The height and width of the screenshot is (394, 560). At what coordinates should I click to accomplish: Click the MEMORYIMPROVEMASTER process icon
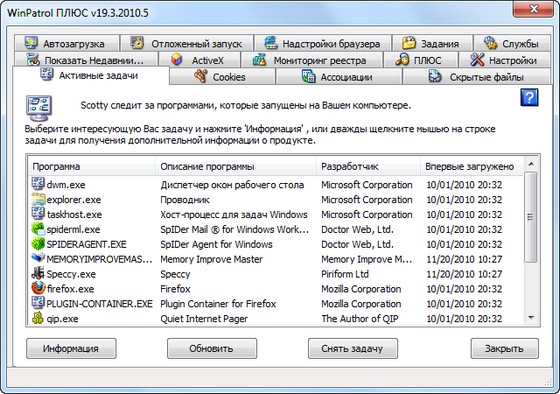pyautogui.click(x=38, y=258)
